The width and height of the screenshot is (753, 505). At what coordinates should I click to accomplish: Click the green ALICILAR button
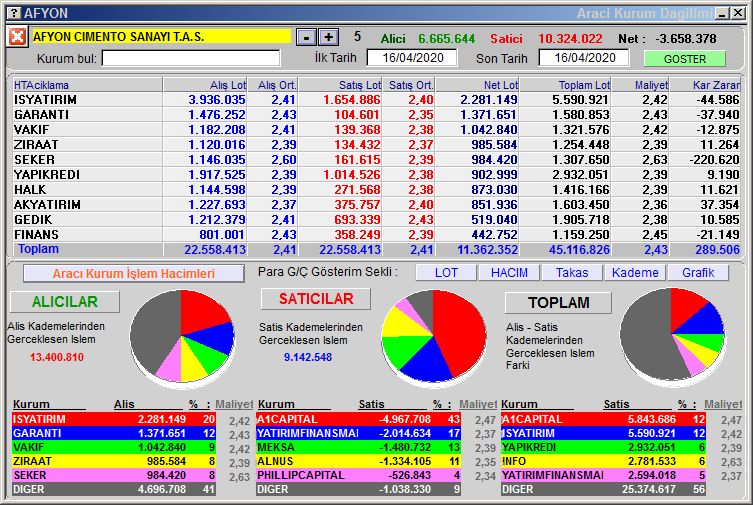click(x=65, y=302)
